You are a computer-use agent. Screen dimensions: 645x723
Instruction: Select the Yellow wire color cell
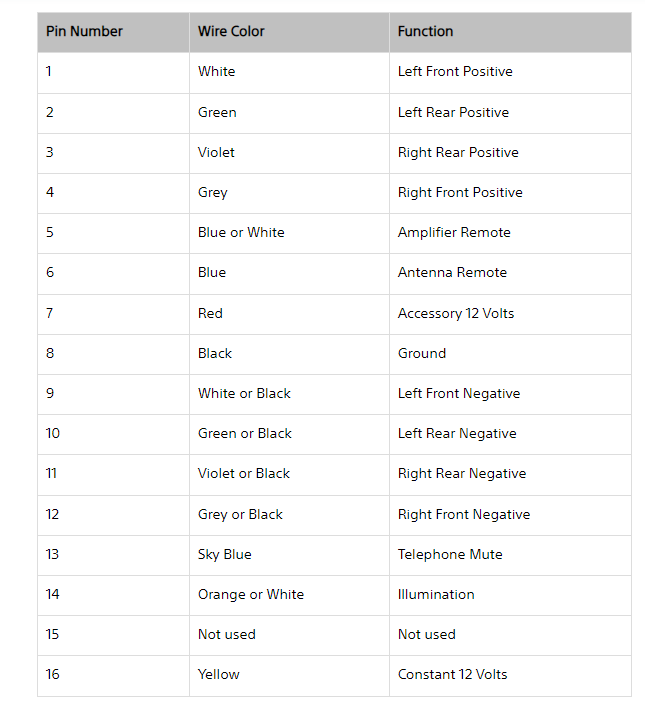pos(289,676)
